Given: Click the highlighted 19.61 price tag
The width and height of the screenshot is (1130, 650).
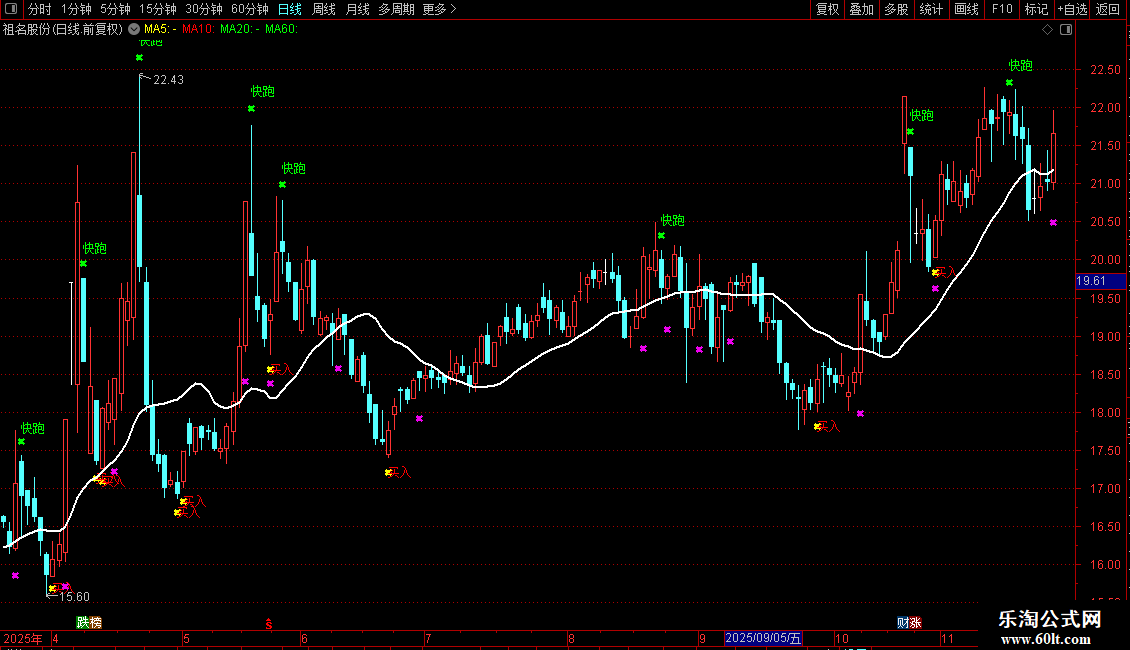Looking at the screenshot, I should tap(1100, 281).
